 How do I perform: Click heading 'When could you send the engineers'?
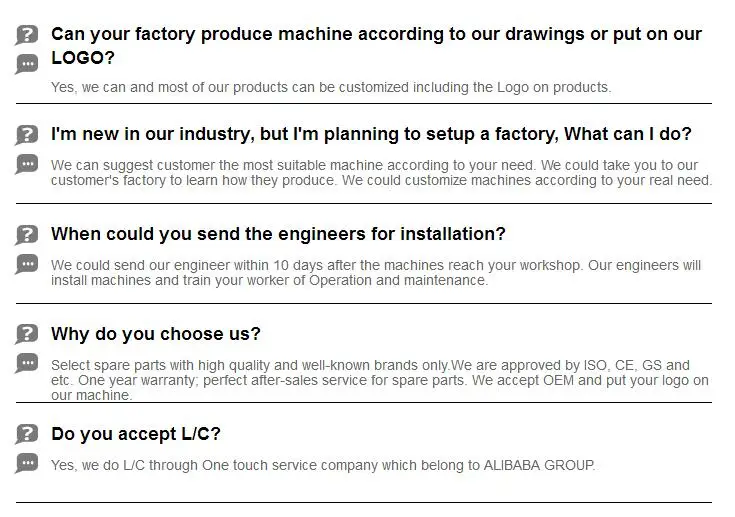click(278, 234)
